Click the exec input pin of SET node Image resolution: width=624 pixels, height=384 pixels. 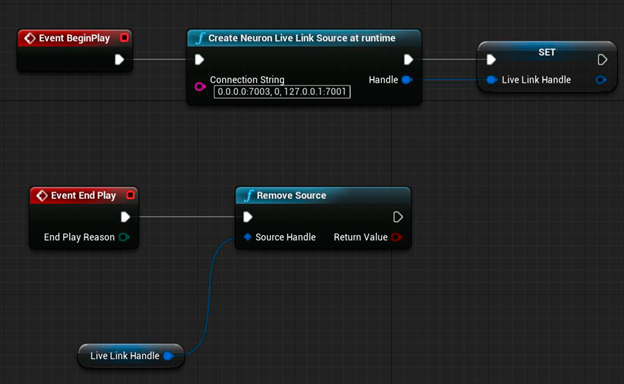pos(491,60)
